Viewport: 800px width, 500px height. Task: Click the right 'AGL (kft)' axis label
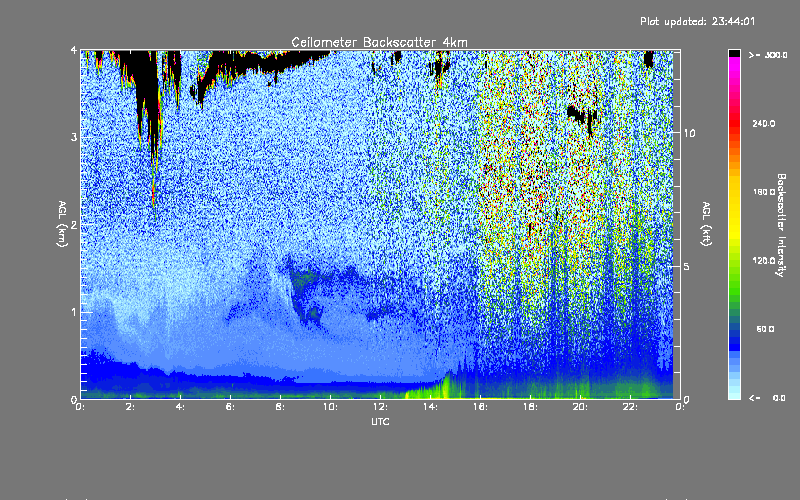706,224
